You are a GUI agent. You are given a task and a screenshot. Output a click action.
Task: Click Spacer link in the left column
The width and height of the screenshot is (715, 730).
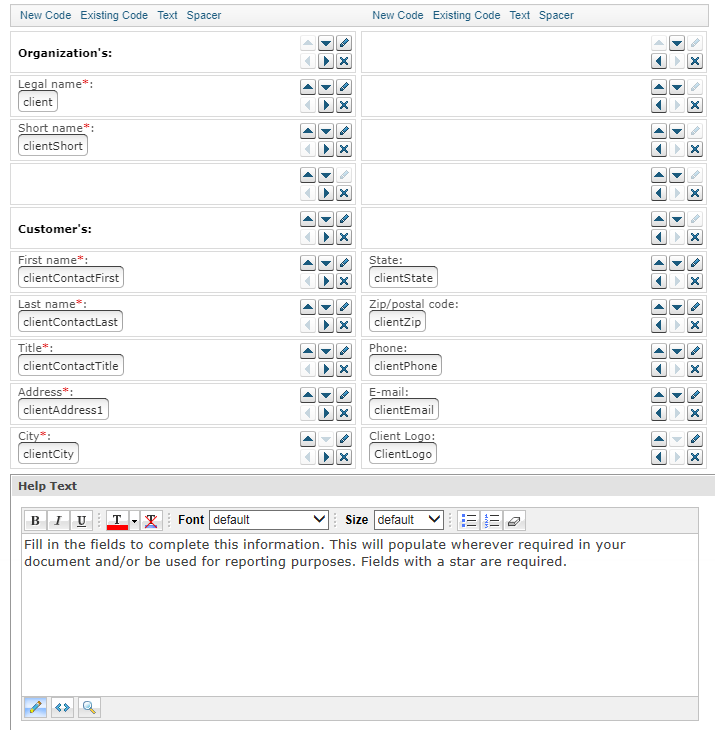204,15
